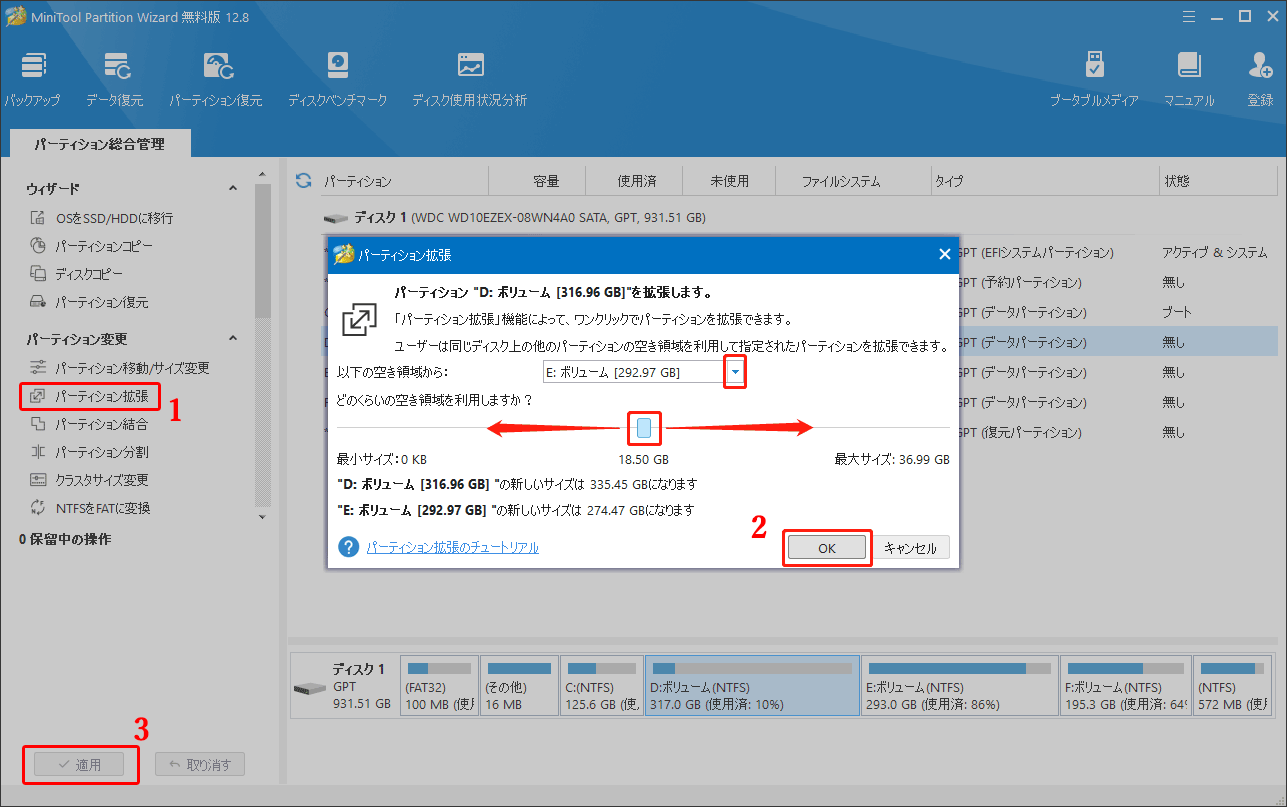Open the マニュアル manual

pyautogui.click(x=1189, y=78)
